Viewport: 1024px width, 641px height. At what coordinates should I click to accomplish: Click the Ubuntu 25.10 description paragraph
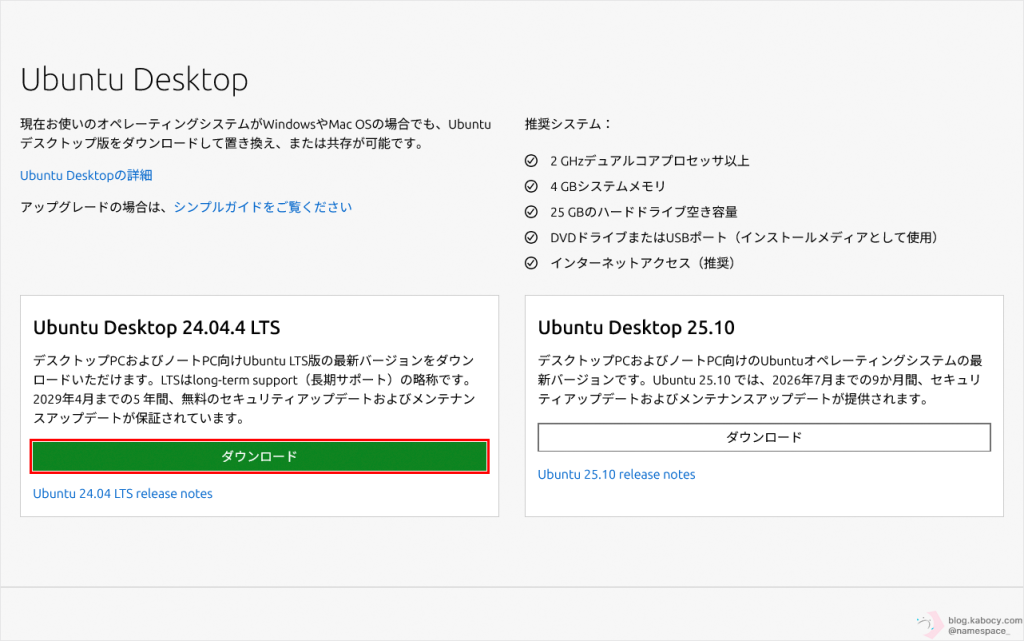click(762, 379)
